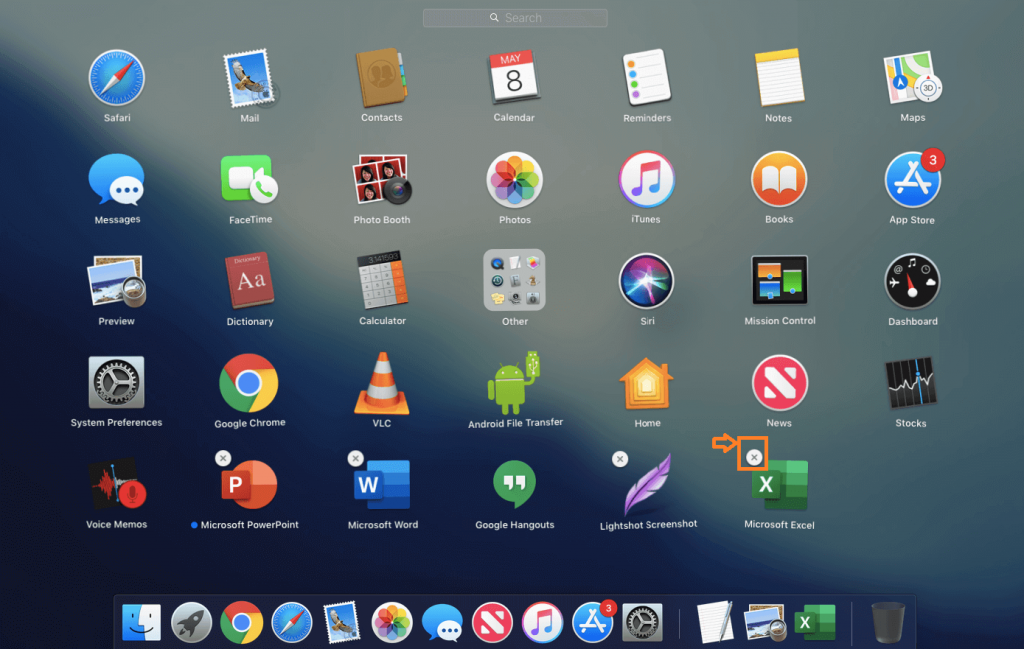Launch Google Hangouts
The width and height of the screenshot is (1024, 649).
515,484
